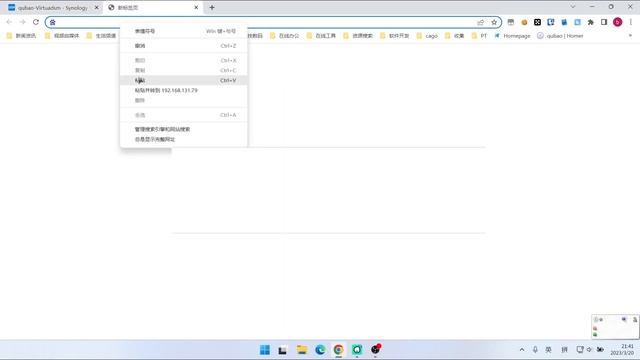
Task: Click the black-and-white square extension icon
Action: [x=538, y=22]
